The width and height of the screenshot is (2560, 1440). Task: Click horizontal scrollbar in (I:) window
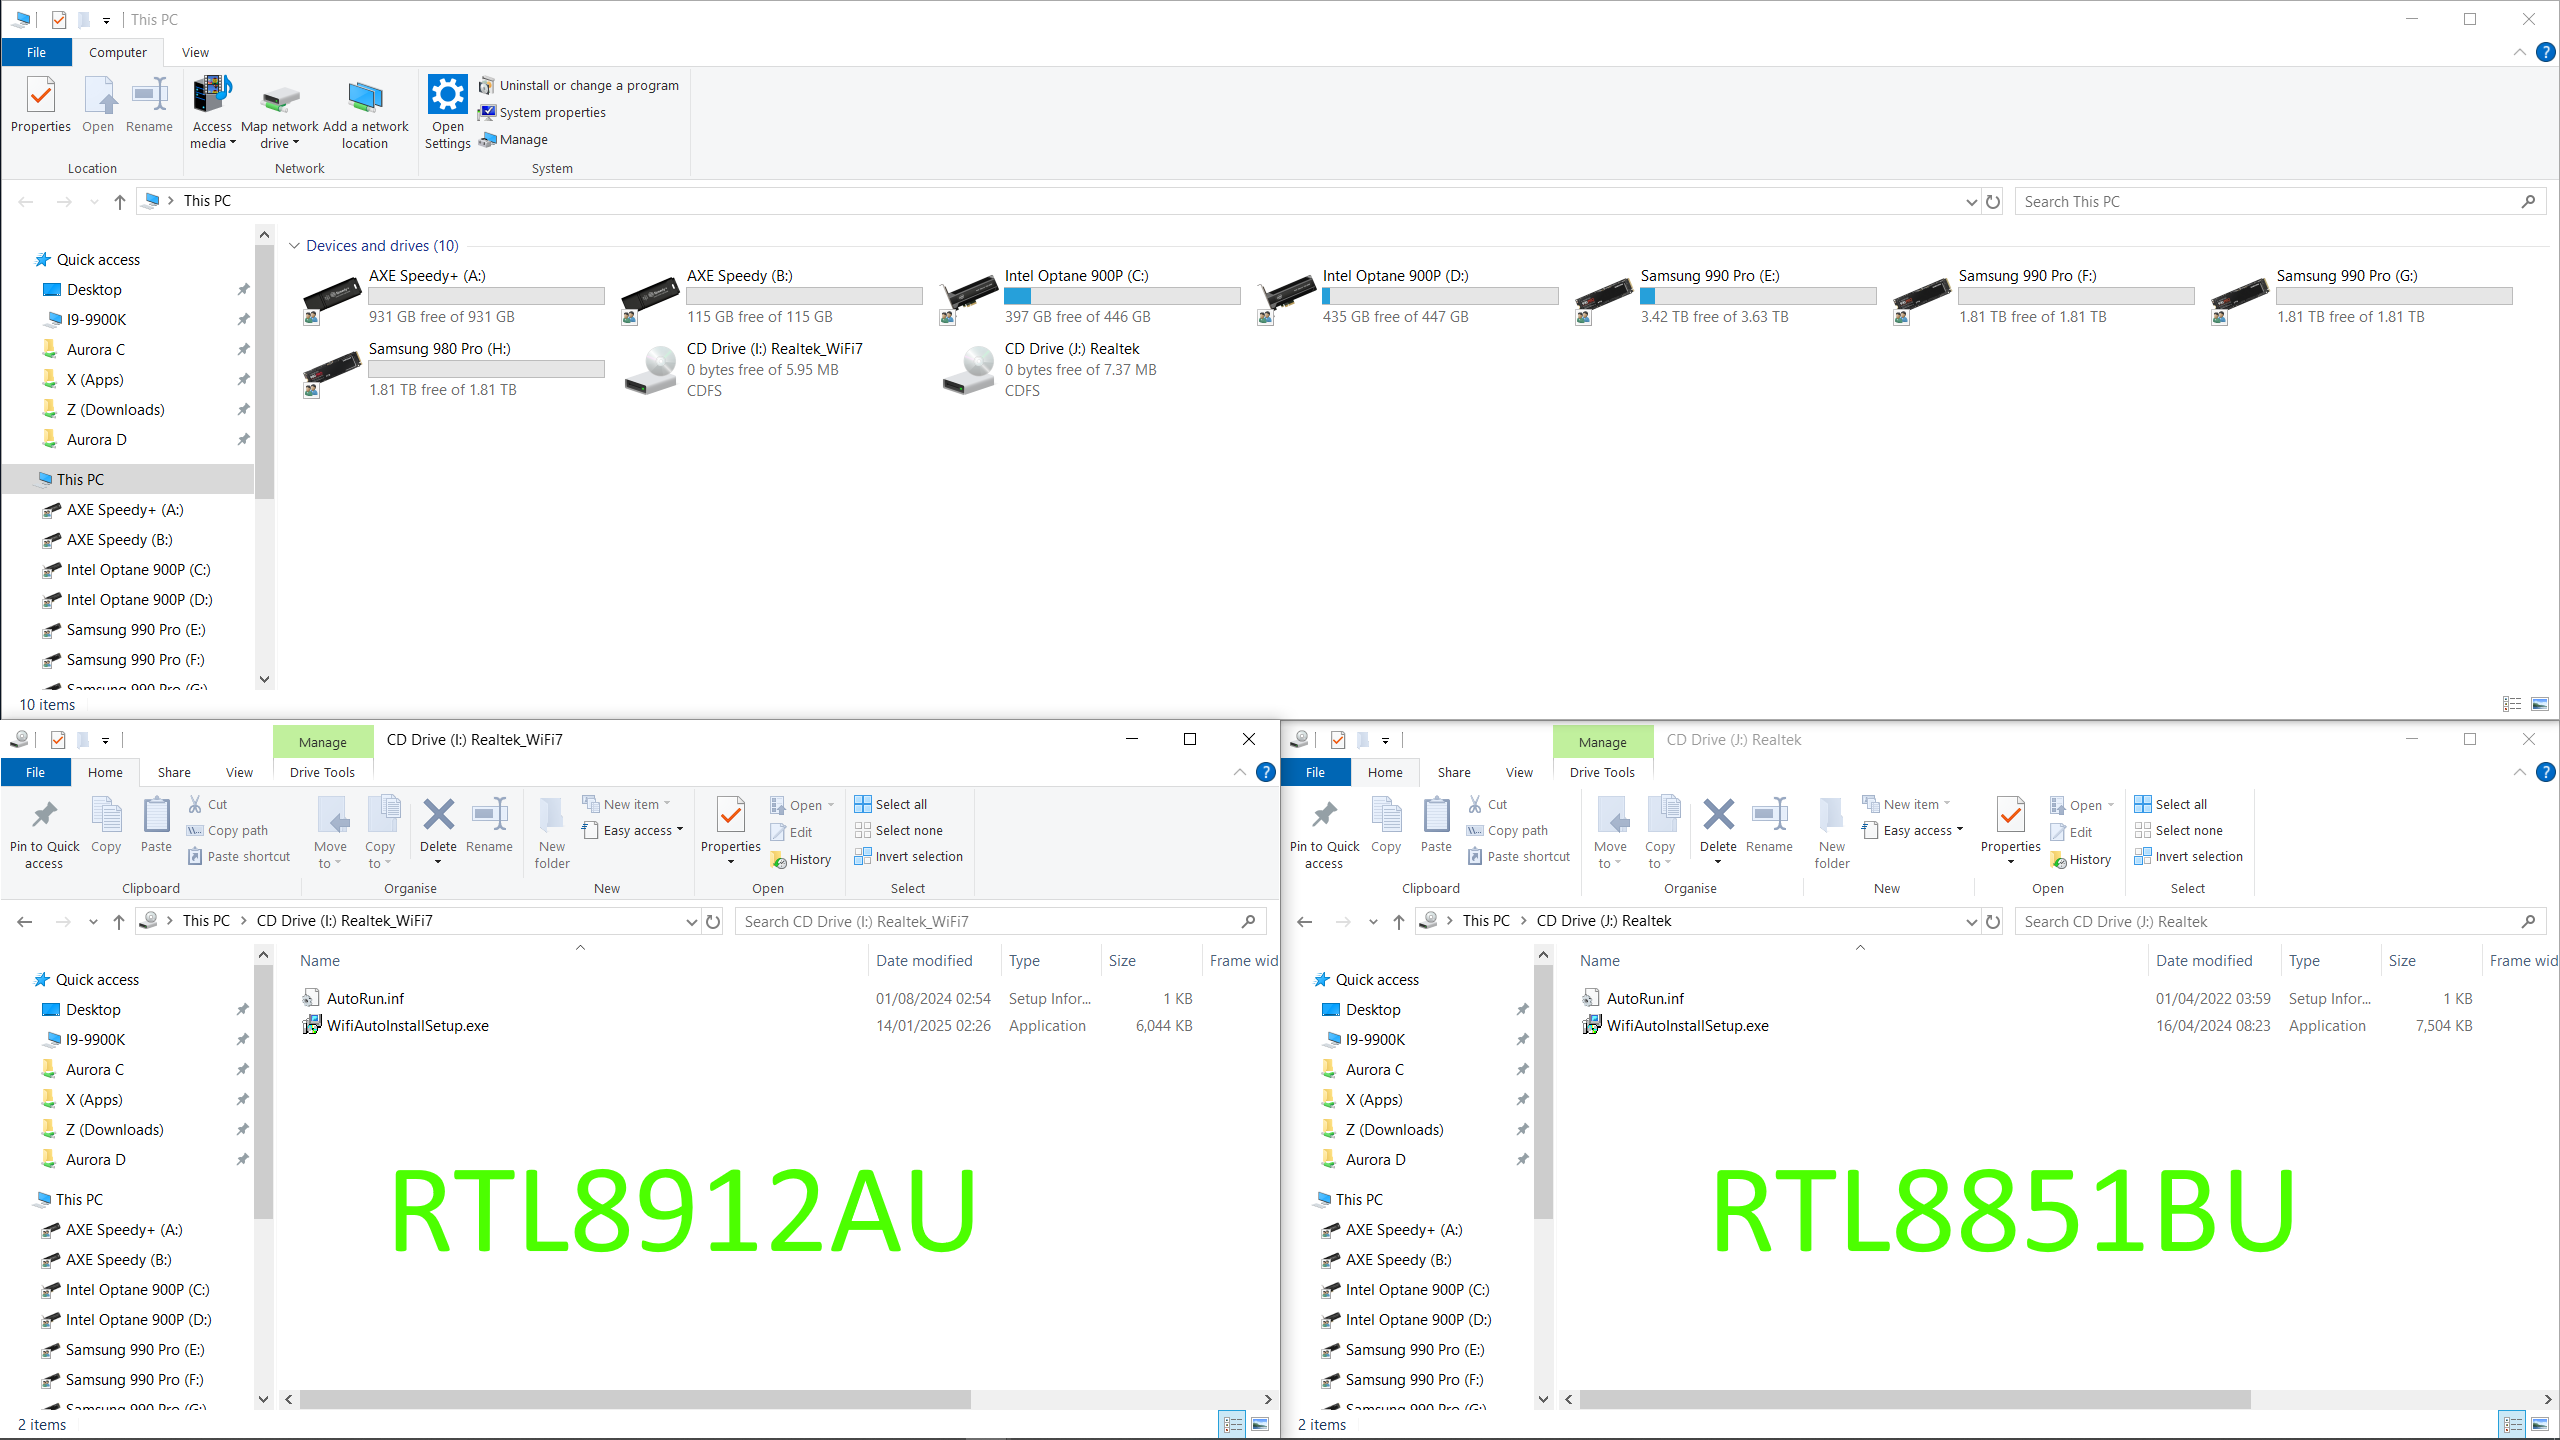[x=635, y=1398]
